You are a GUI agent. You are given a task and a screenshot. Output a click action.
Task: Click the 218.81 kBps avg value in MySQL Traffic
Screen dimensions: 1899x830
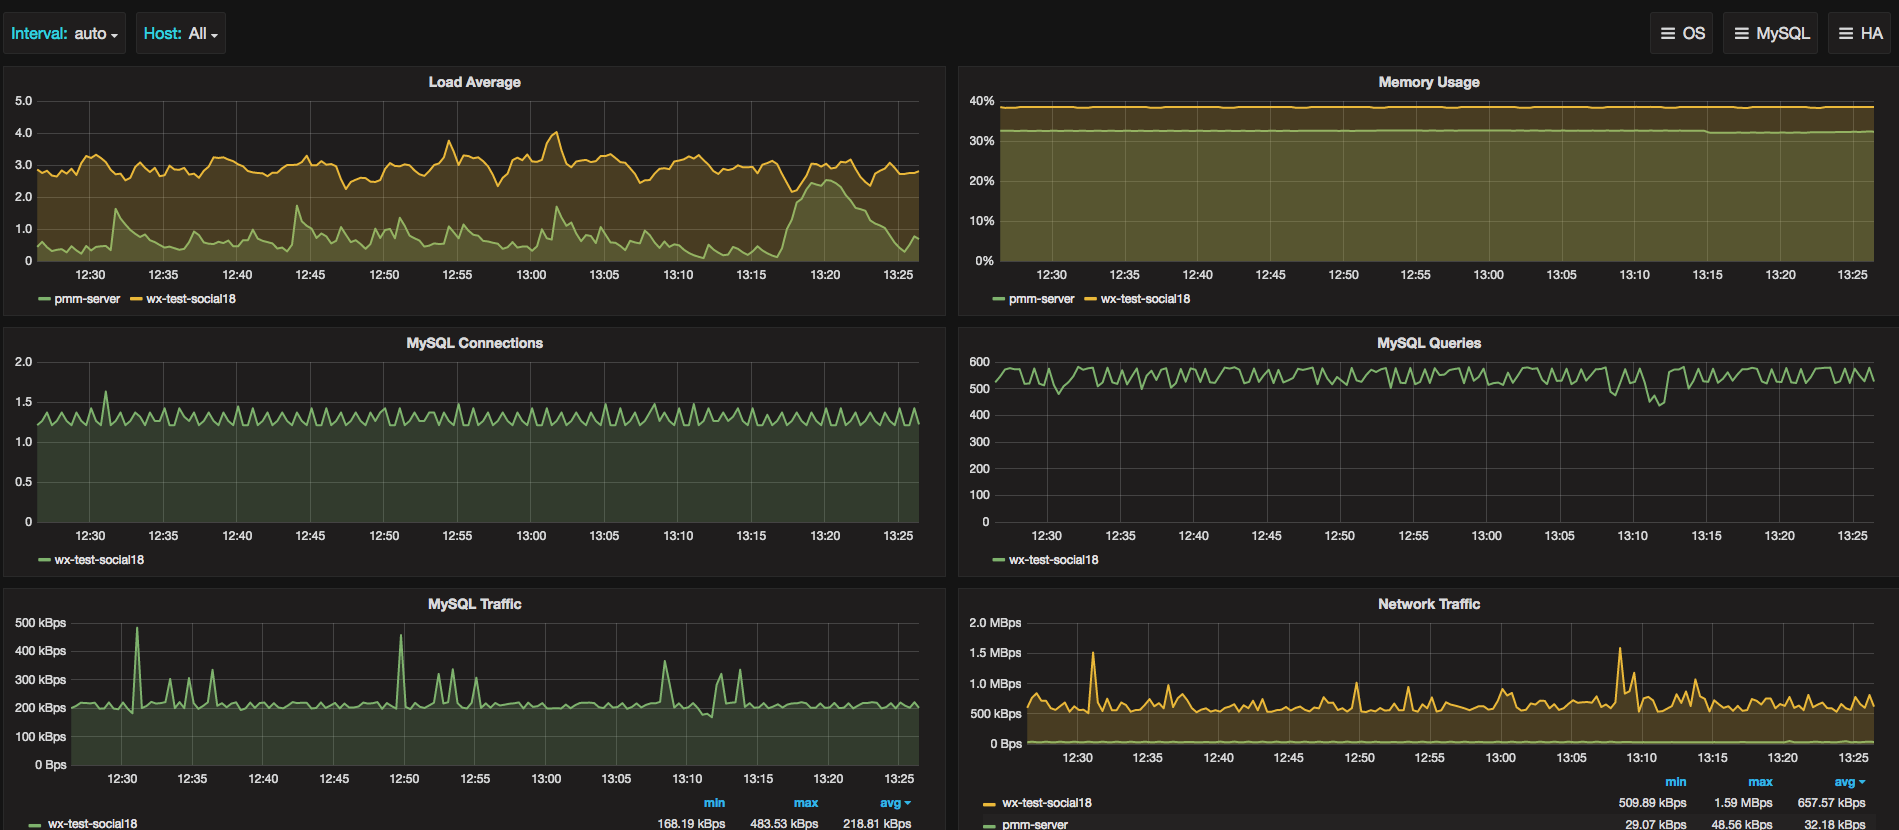pos(877,824)
